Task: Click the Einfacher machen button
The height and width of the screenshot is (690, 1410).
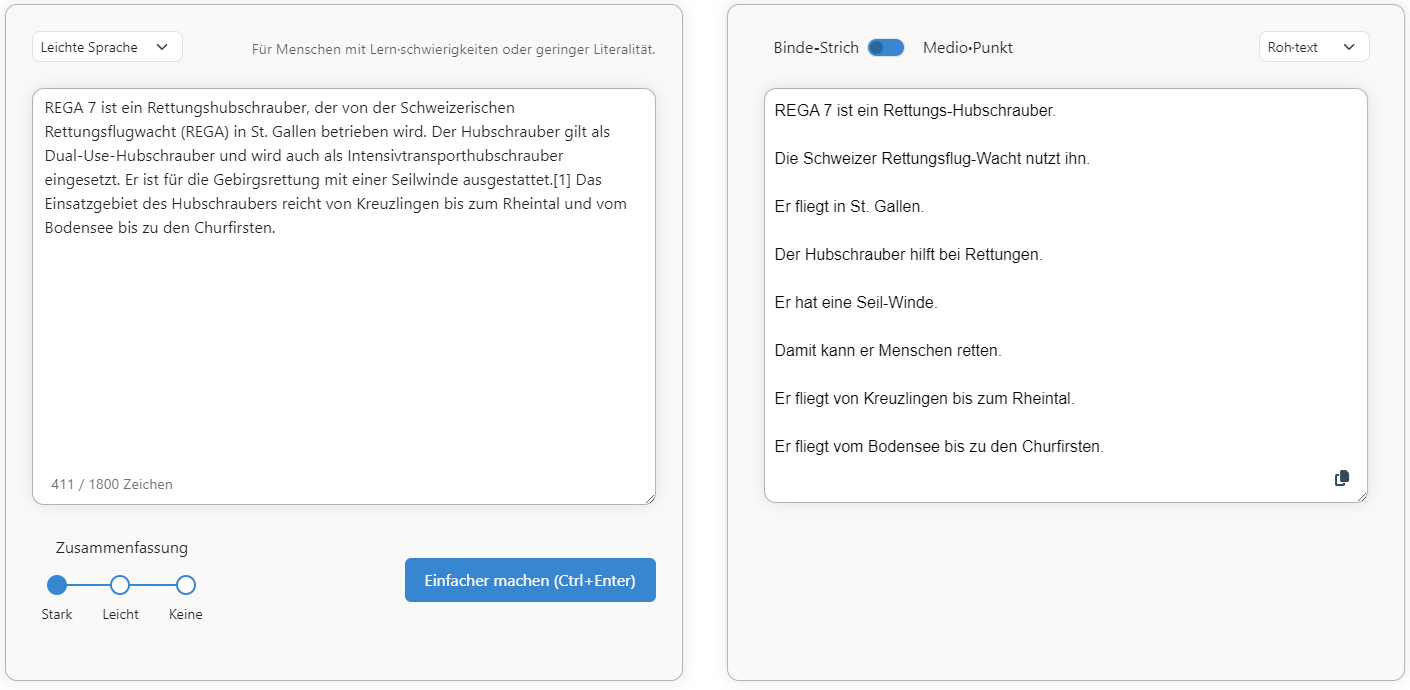Action: click(530, 580)
